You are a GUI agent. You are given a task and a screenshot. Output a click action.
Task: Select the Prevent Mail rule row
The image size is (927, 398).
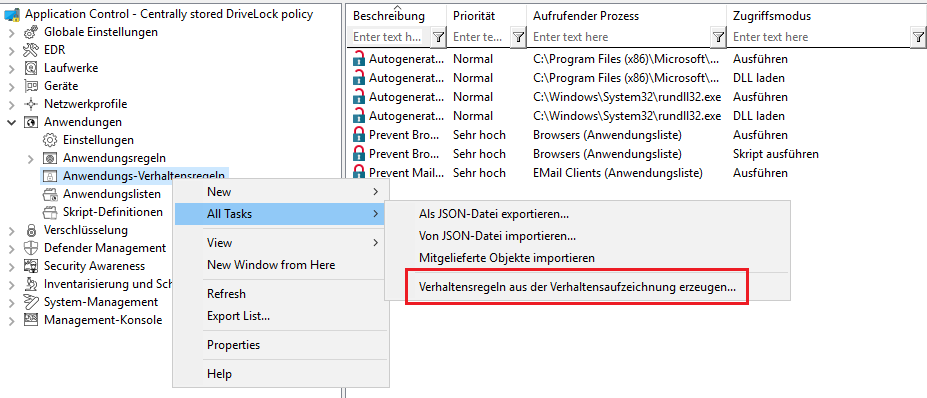(x=636, y=173)
